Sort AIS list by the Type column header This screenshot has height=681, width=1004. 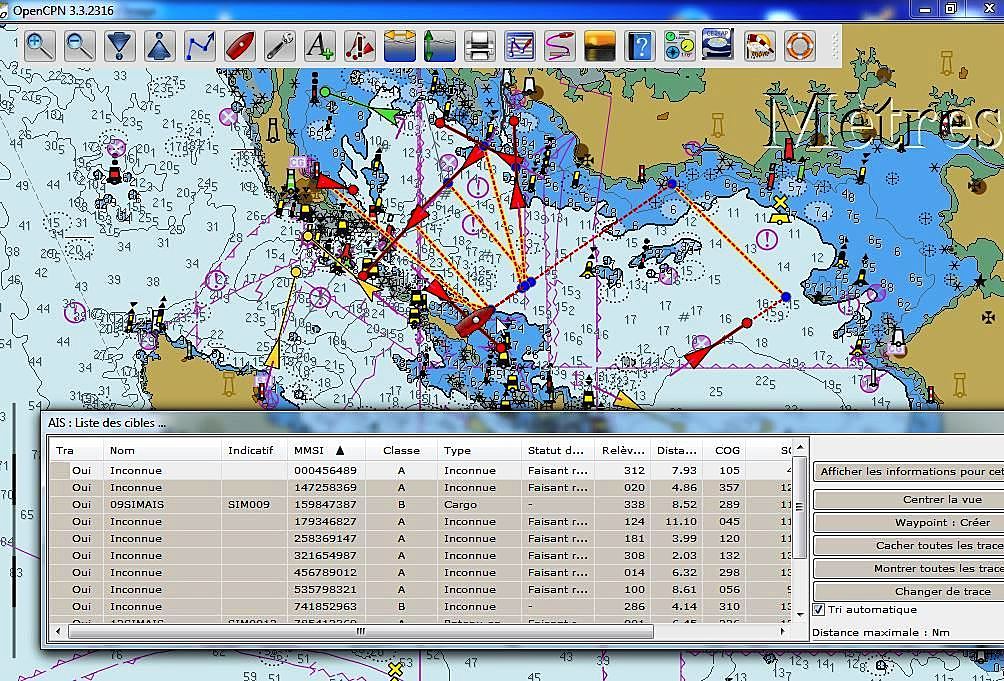click(x=480, y=451)
